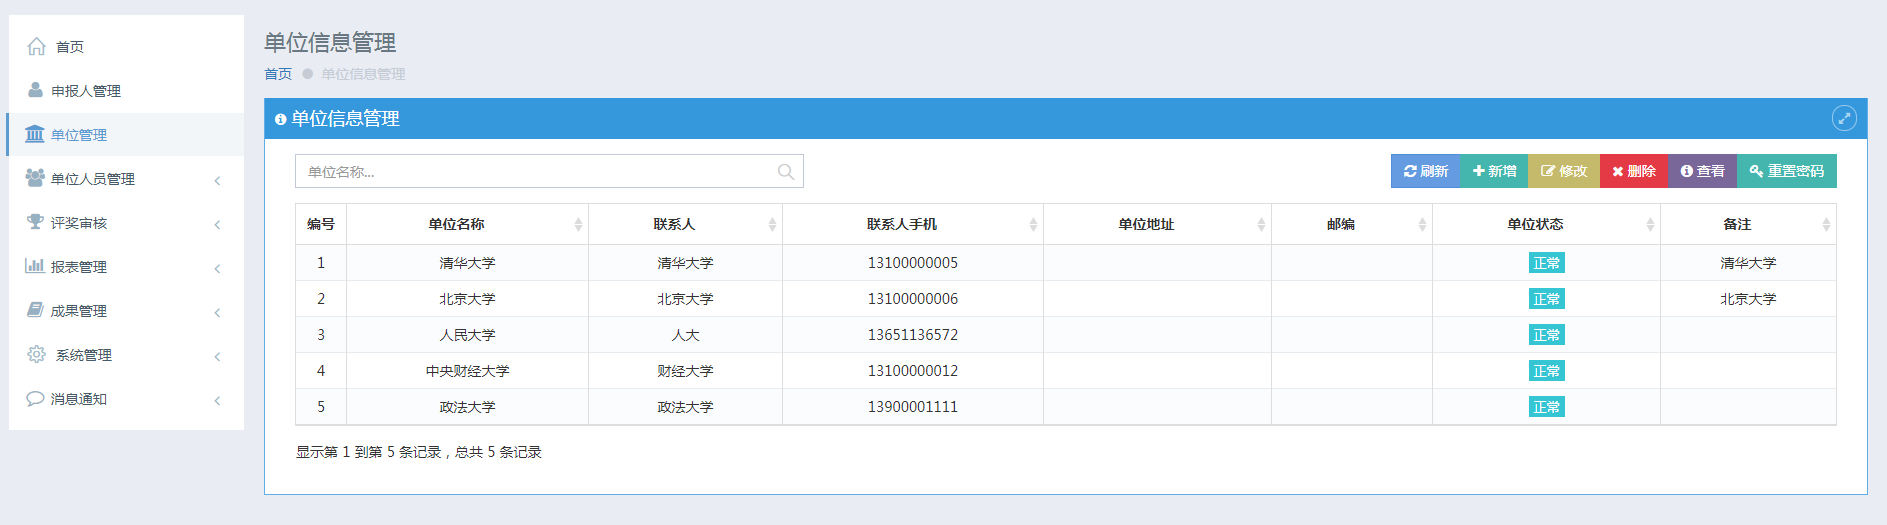
Task: Expand the 系统管理 submenu arrow
Action: click(217, 356)
